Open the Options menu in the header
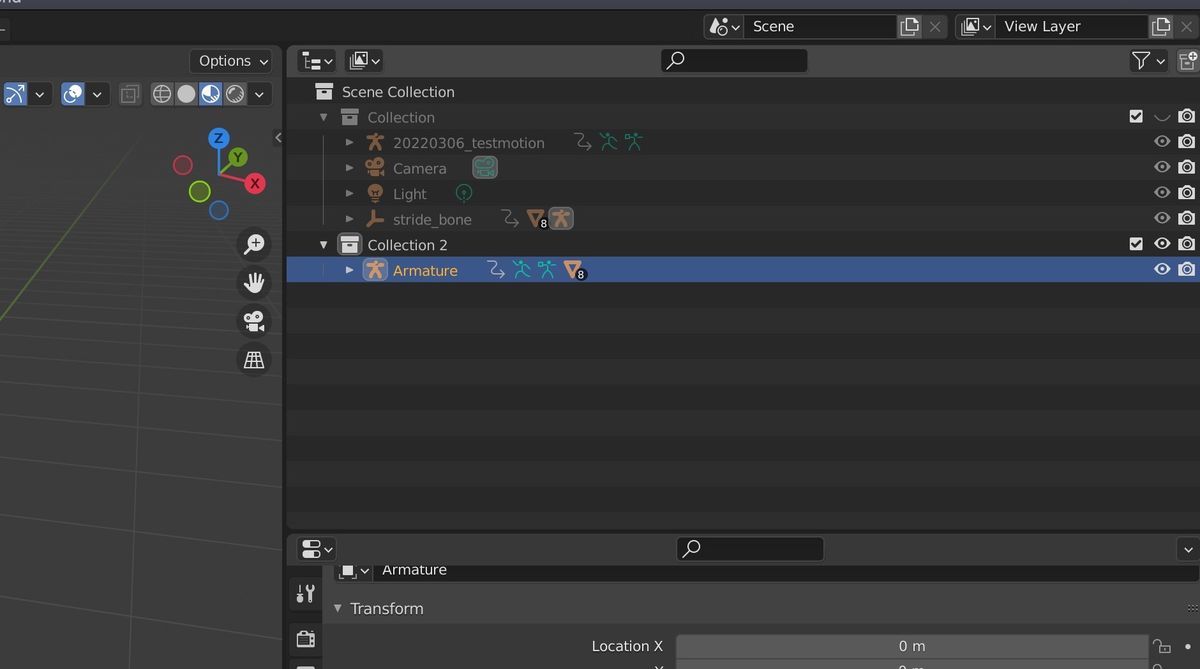 coord(231,60)
